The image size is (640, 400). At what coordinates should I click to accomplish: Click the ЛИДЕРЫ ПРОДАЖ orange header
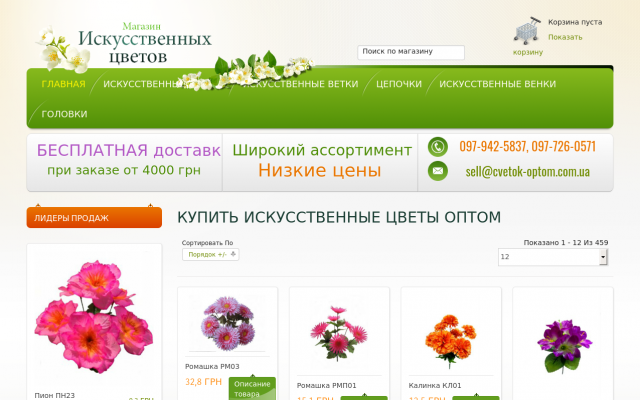click(x=94, y=218)
